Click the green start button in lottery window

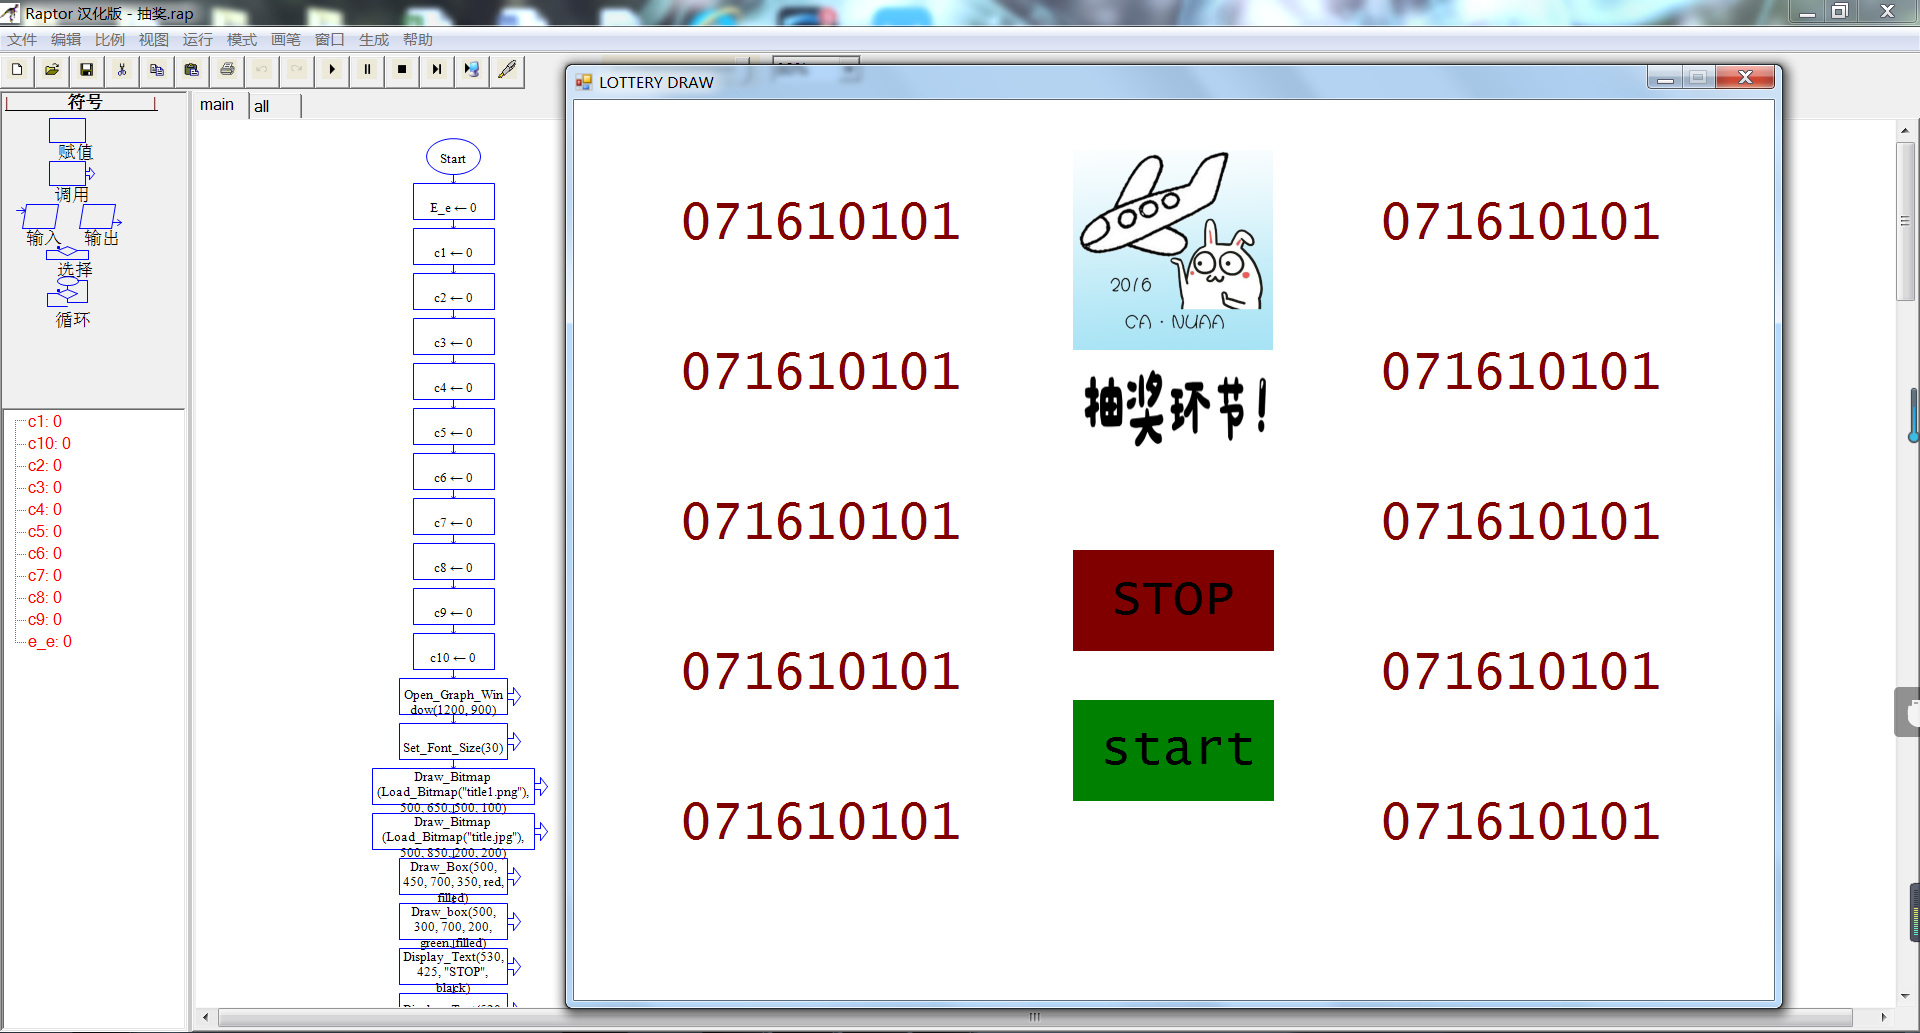click(x=1173, y=750)
